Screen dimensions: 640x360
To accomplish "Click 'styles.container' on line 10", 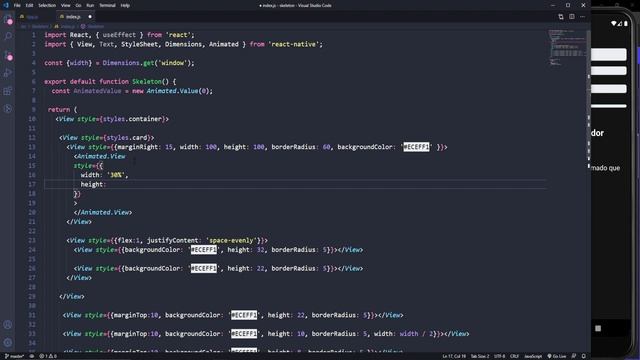I will click(x=132, y=119).
